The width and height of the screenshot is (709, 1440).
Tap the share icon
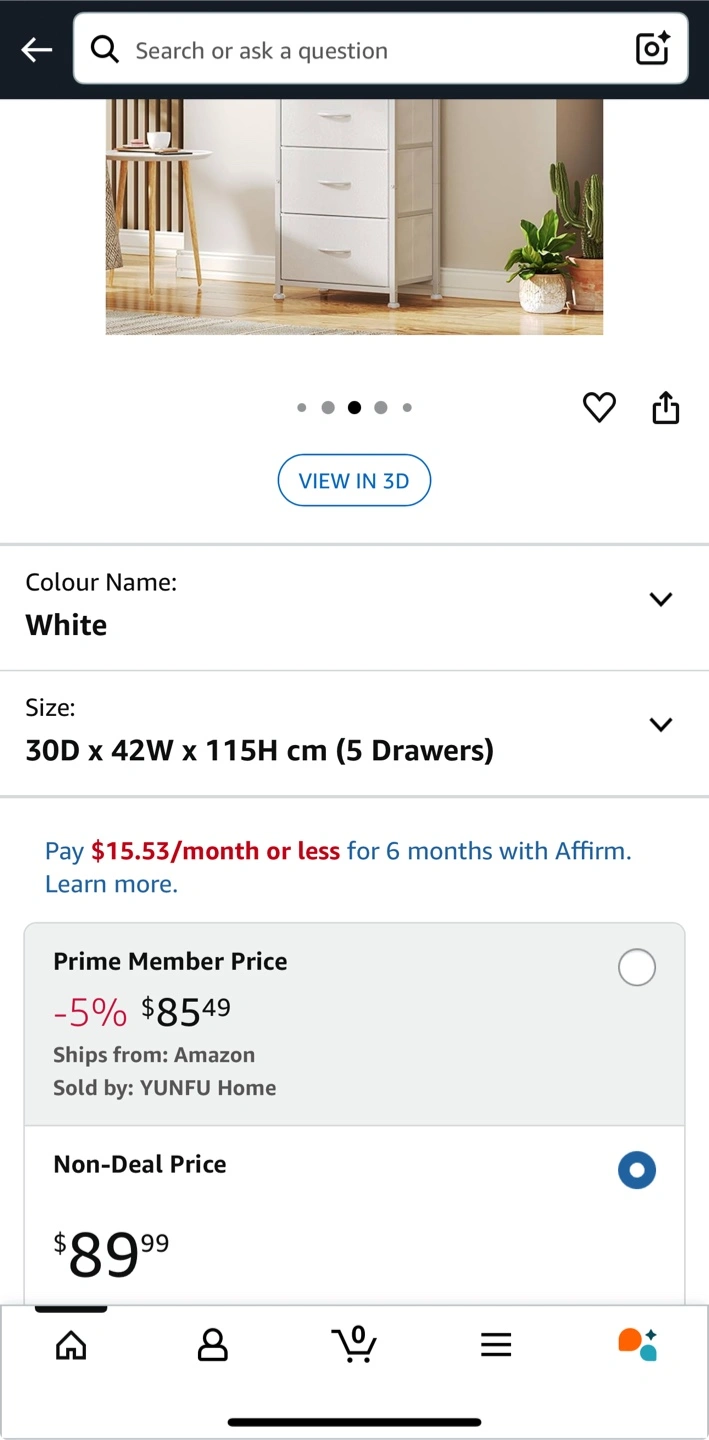pyautogui.click(x=666, y=407)
